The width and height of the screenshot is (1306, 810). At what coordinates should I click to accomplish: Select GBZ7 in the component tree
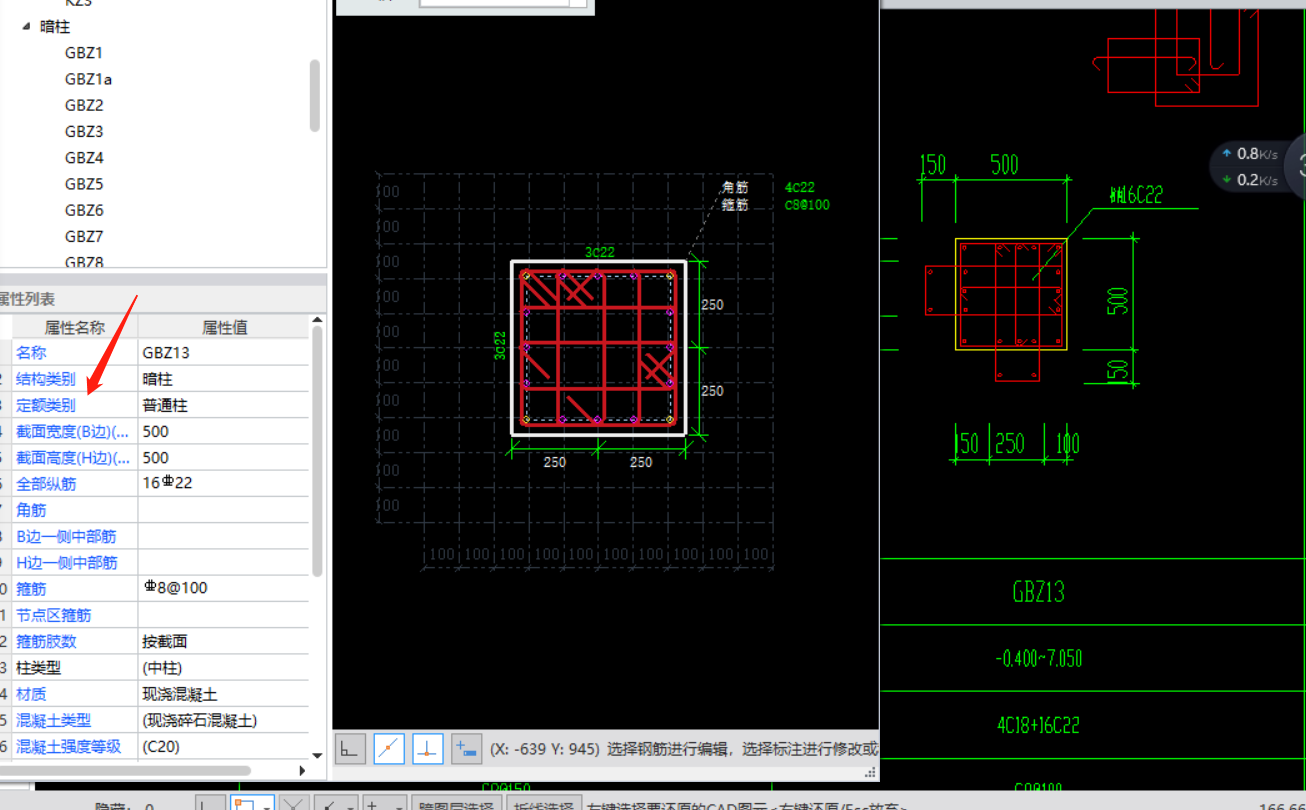84,236
